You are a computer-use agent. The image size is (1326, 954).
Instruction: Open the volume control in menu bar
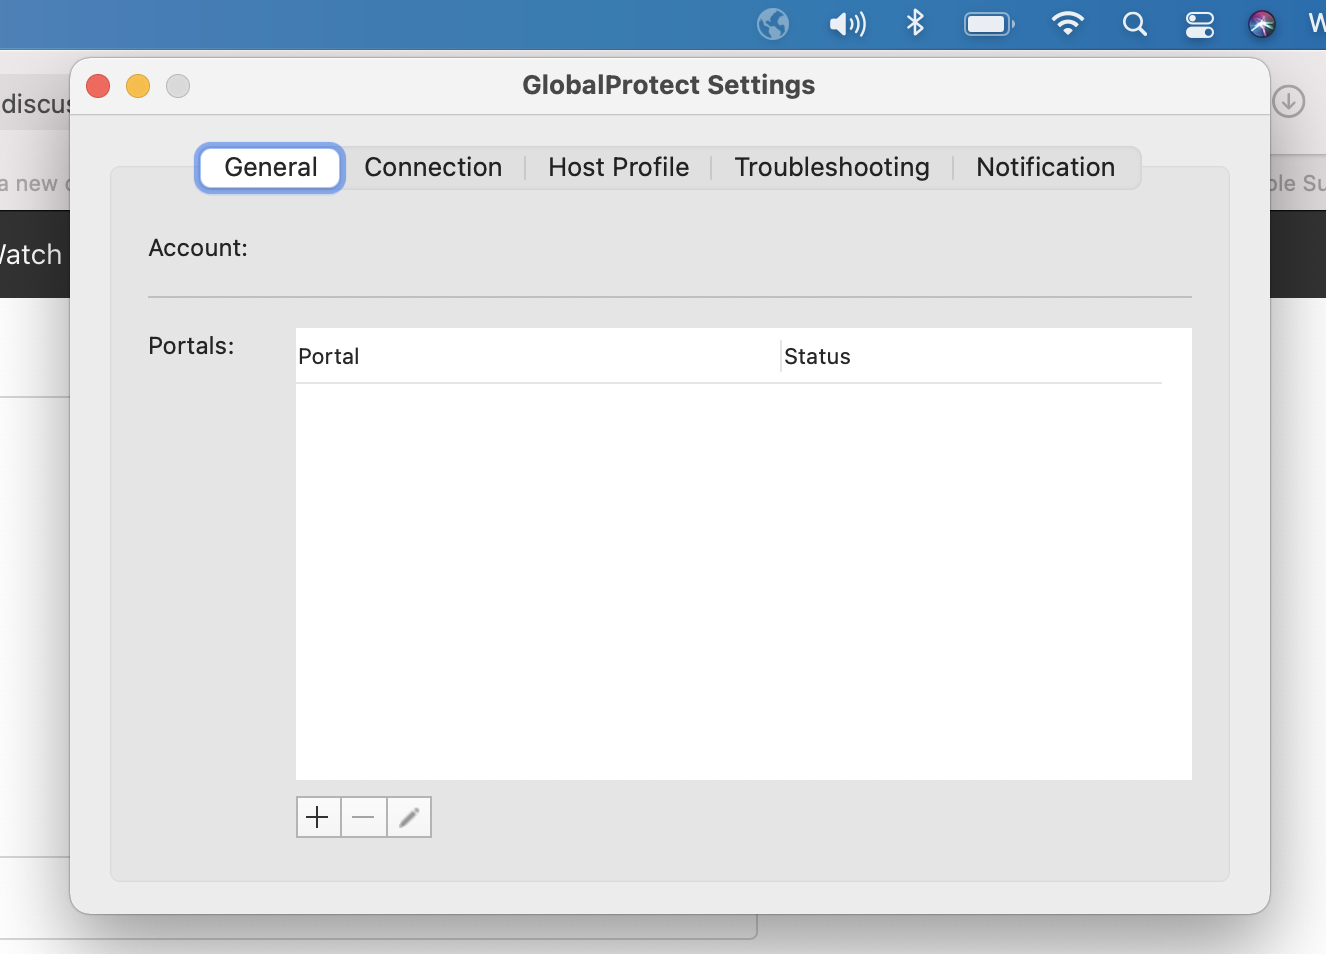click(x=847, y=24)
